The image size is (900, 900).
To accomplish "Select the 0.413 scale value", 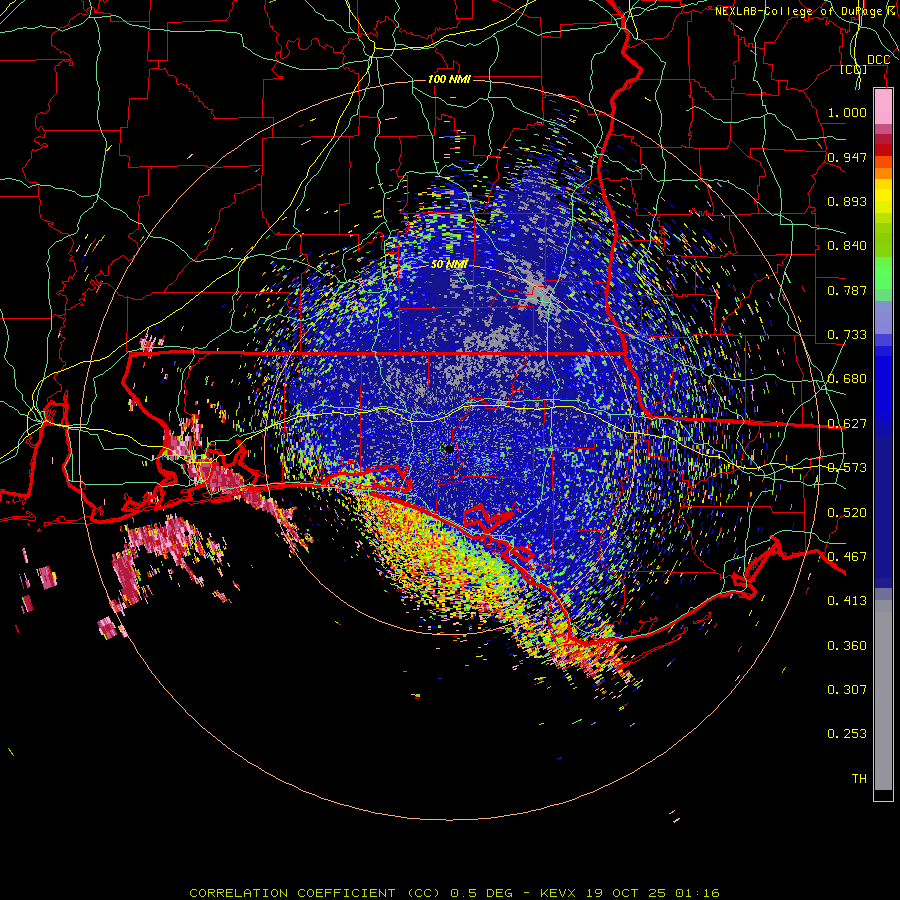I will pos(847,601).
